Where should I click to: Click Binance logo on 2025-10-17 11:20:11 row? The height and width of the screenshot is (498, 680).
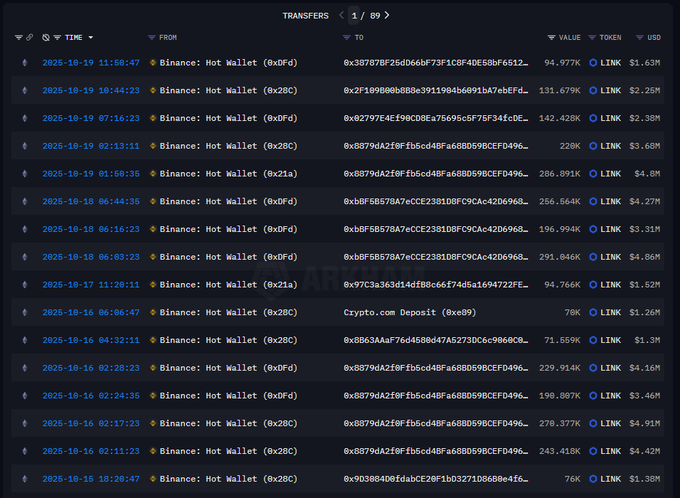(x=153, y=285)
